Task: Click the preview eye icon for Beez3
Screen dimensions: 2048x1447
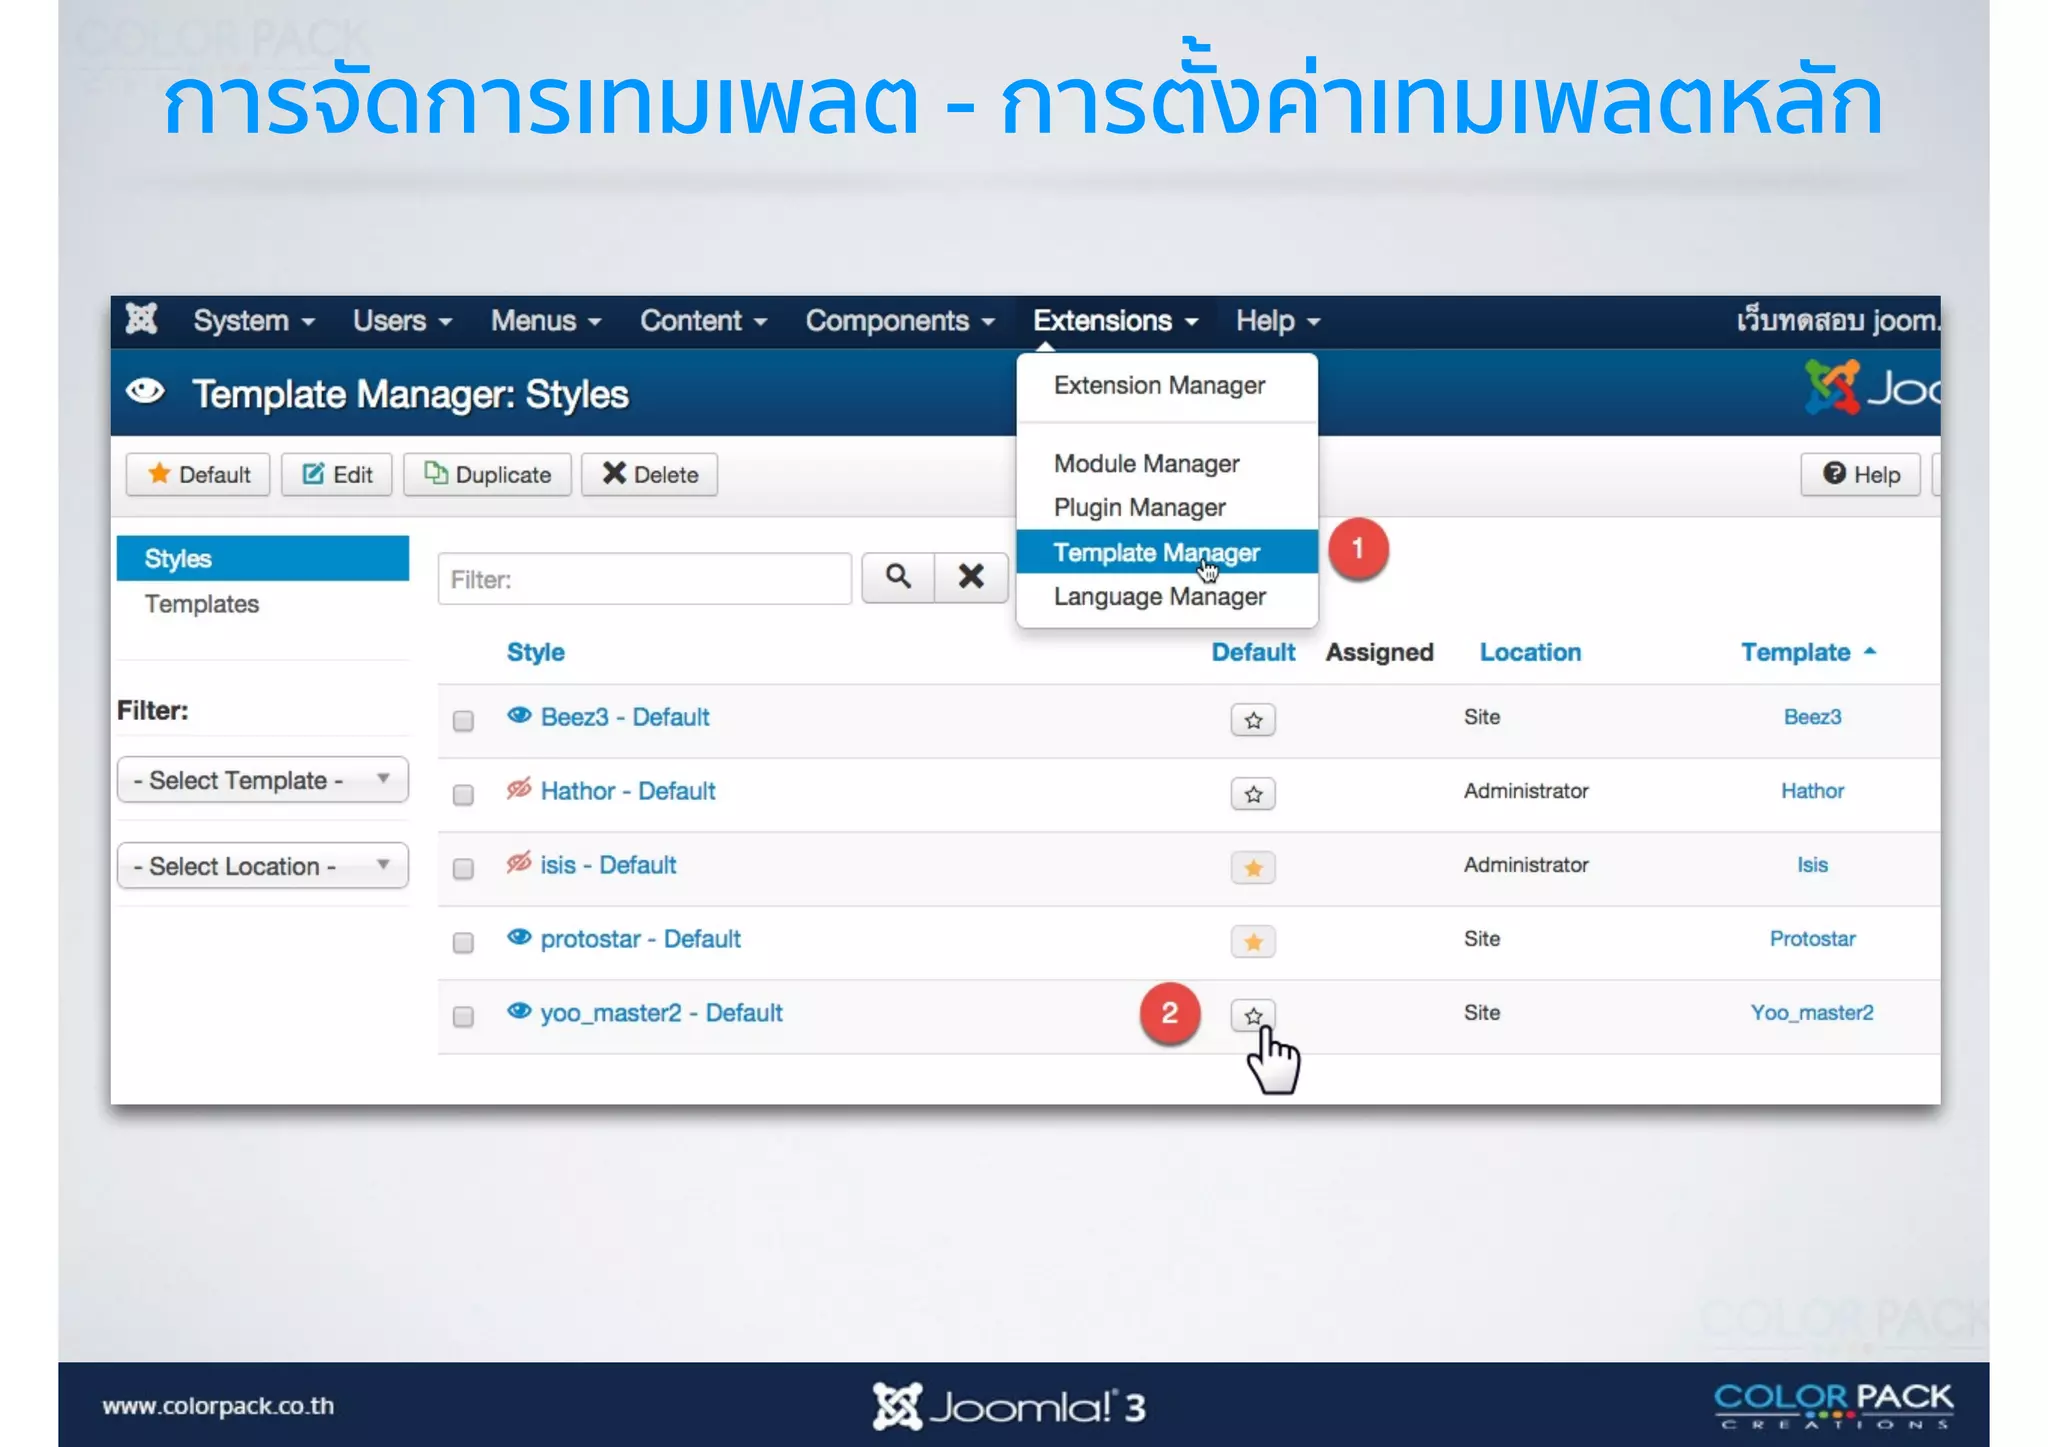Action: click(x=519, y=715)
